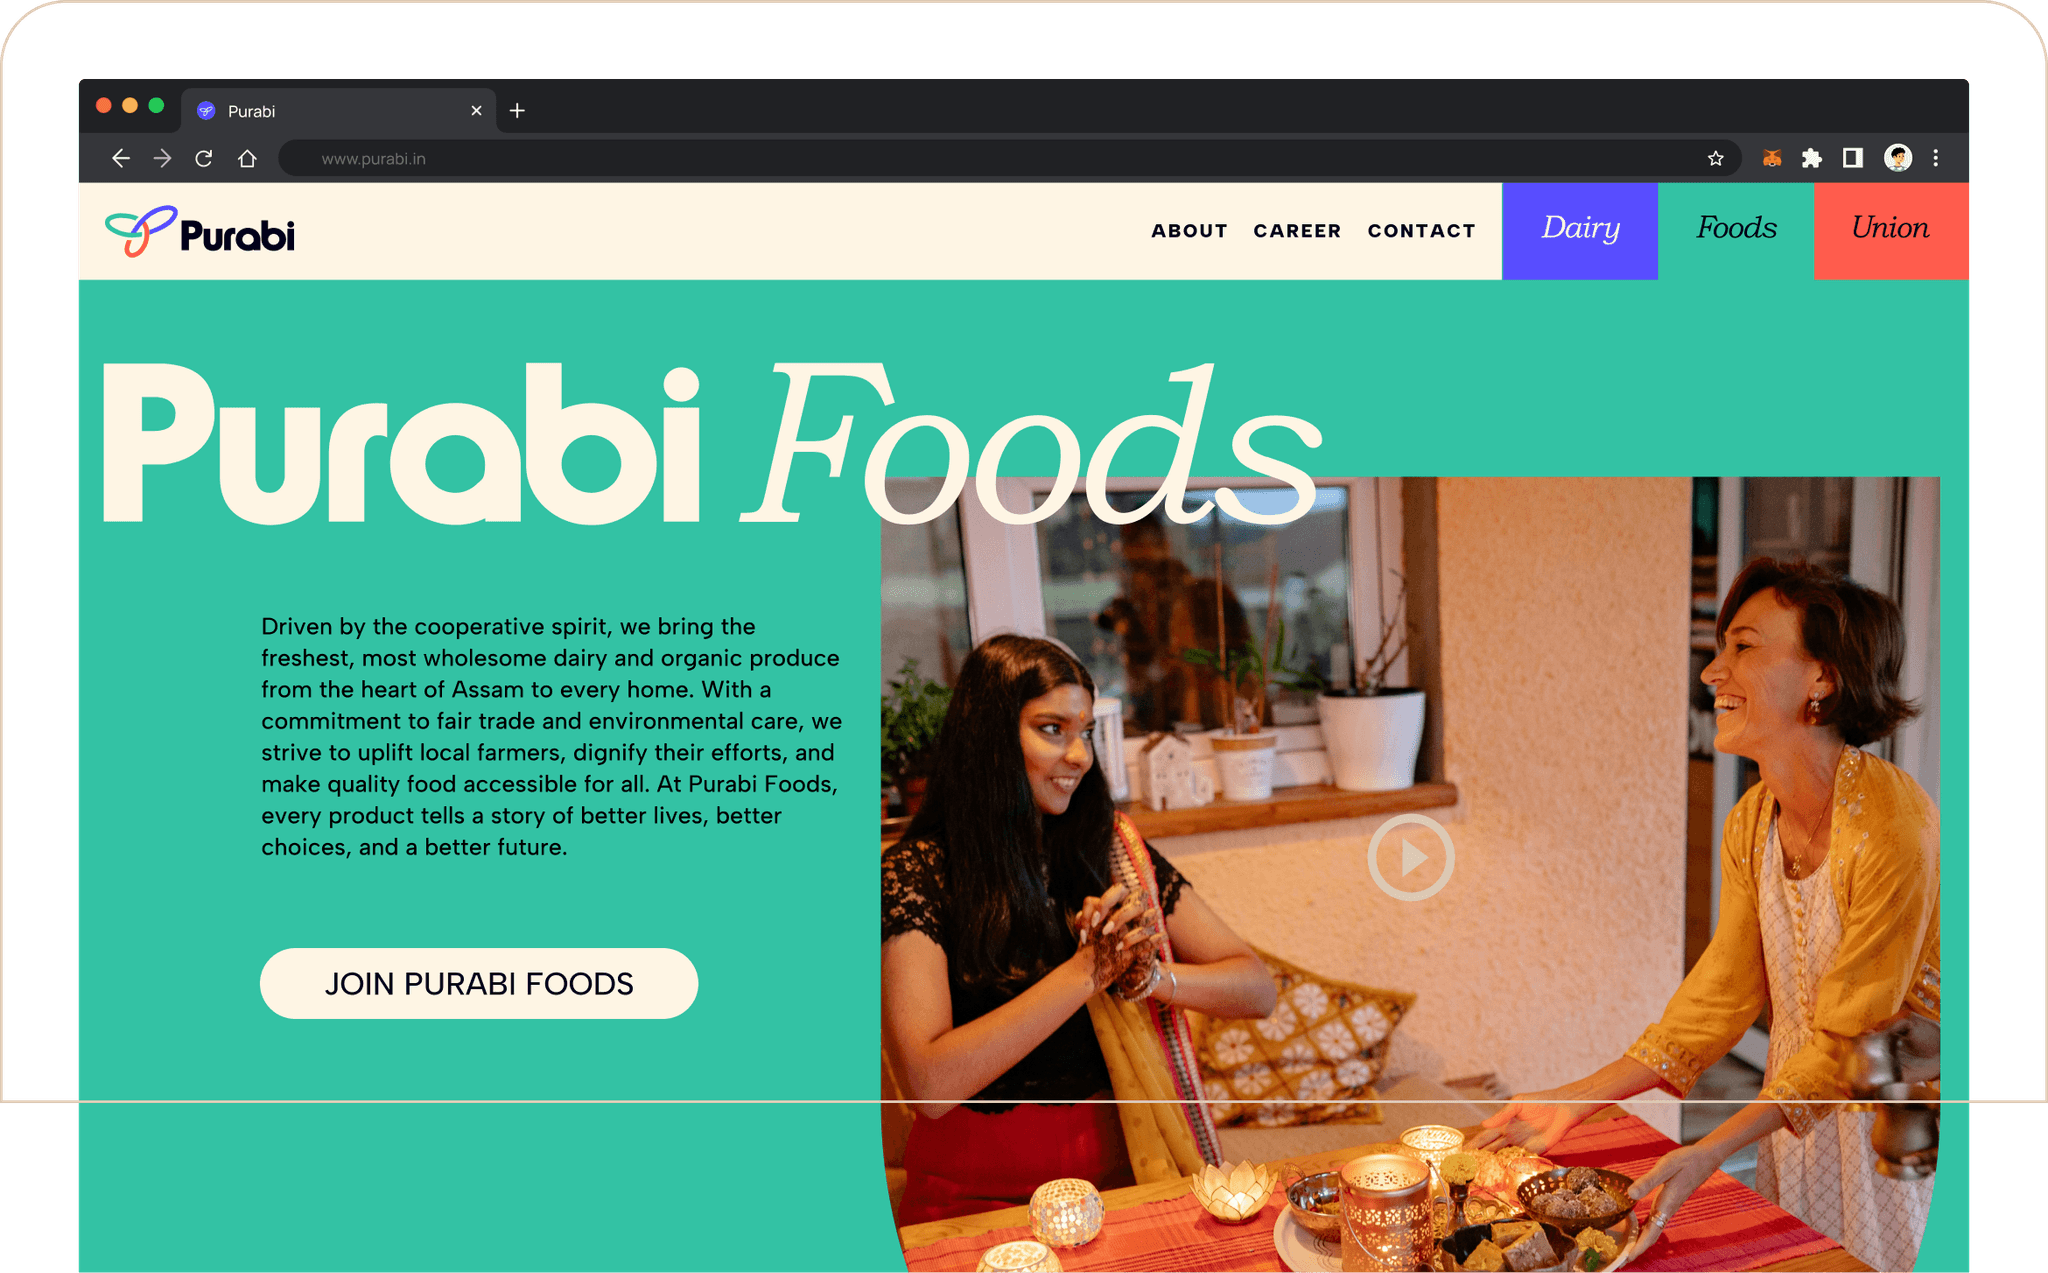Reload the page with the refresh icon
2048x1273 pixels.
[x=204, y=158]
